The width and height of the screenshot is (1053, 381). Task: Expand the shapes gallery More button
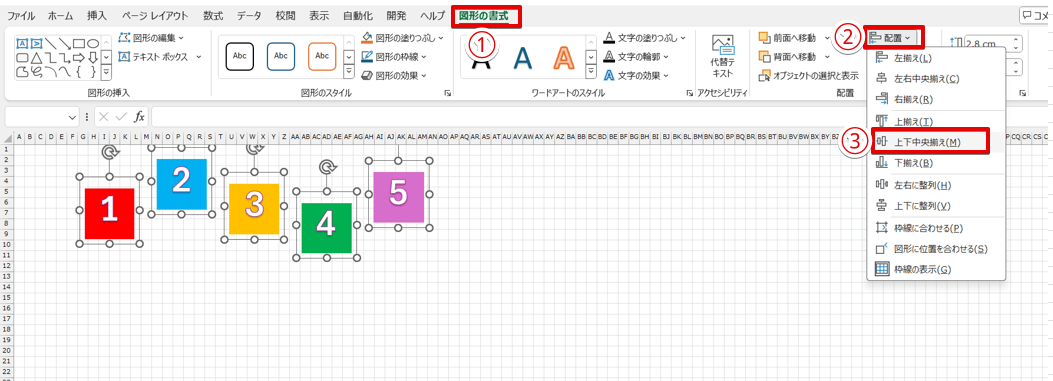(106, 72)
